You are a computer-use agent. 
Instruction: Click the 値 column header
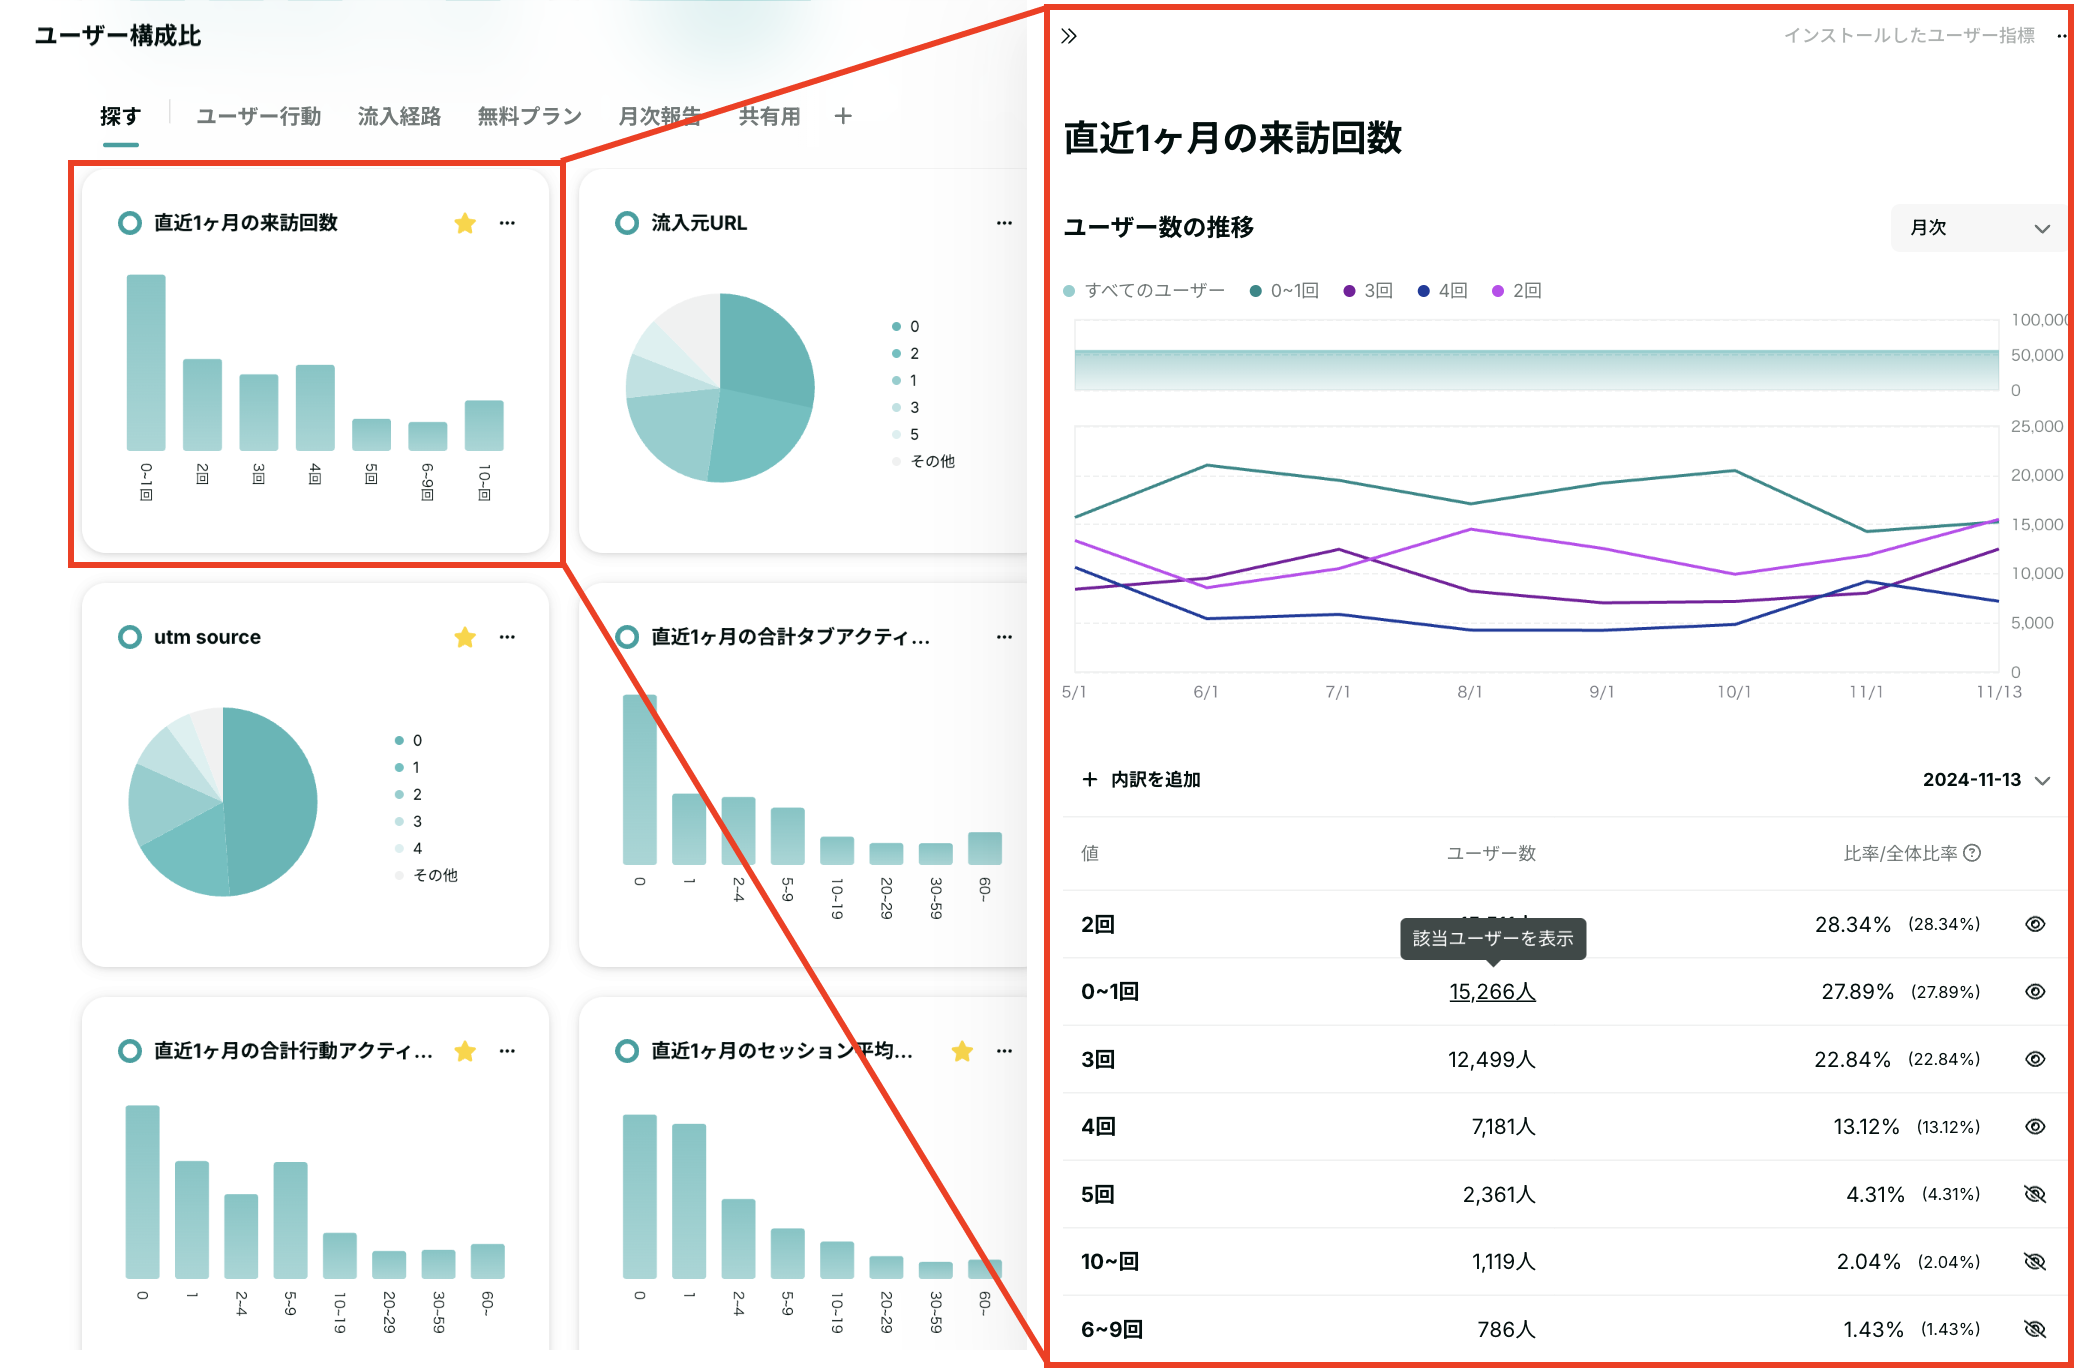(1090, 853)
